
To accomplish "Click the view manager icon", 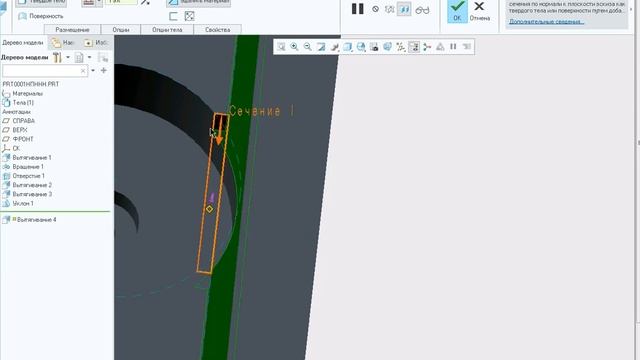I will (374, 47).
